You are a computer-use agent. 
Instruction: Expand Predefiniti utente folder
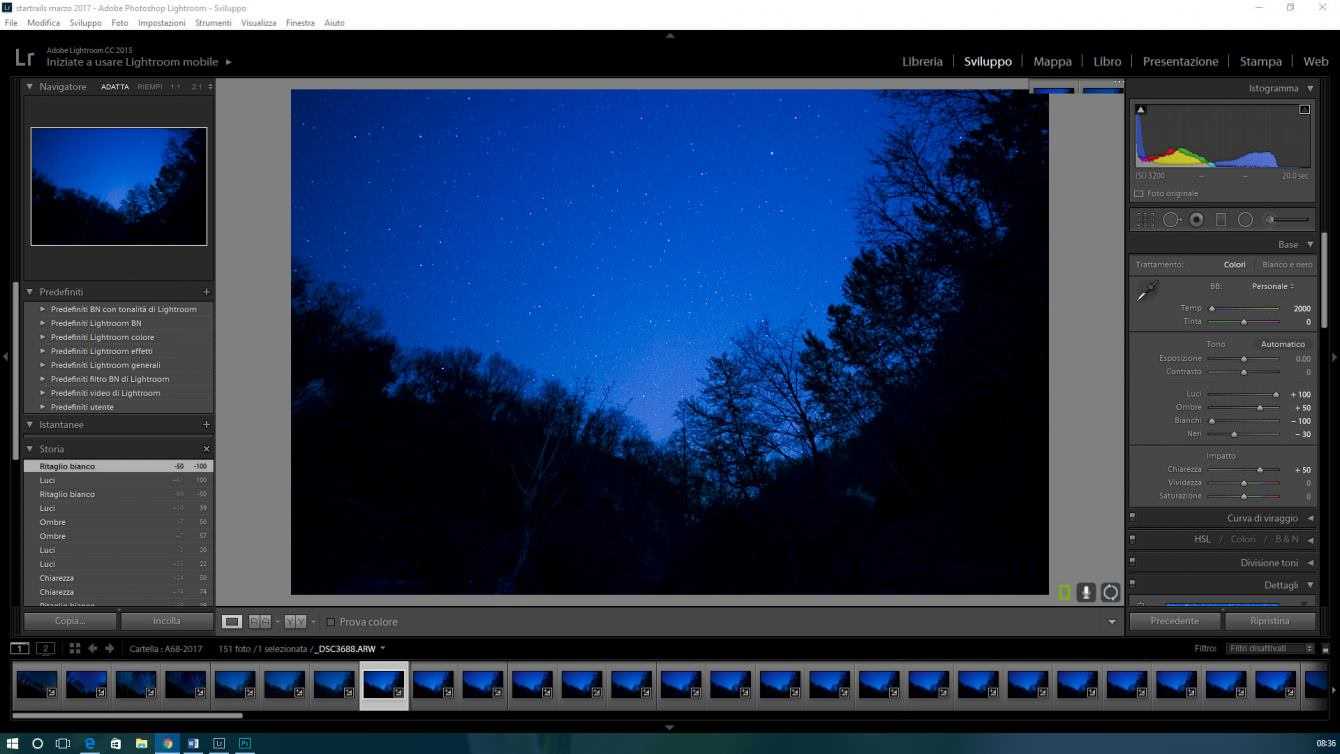click(43, 407)
